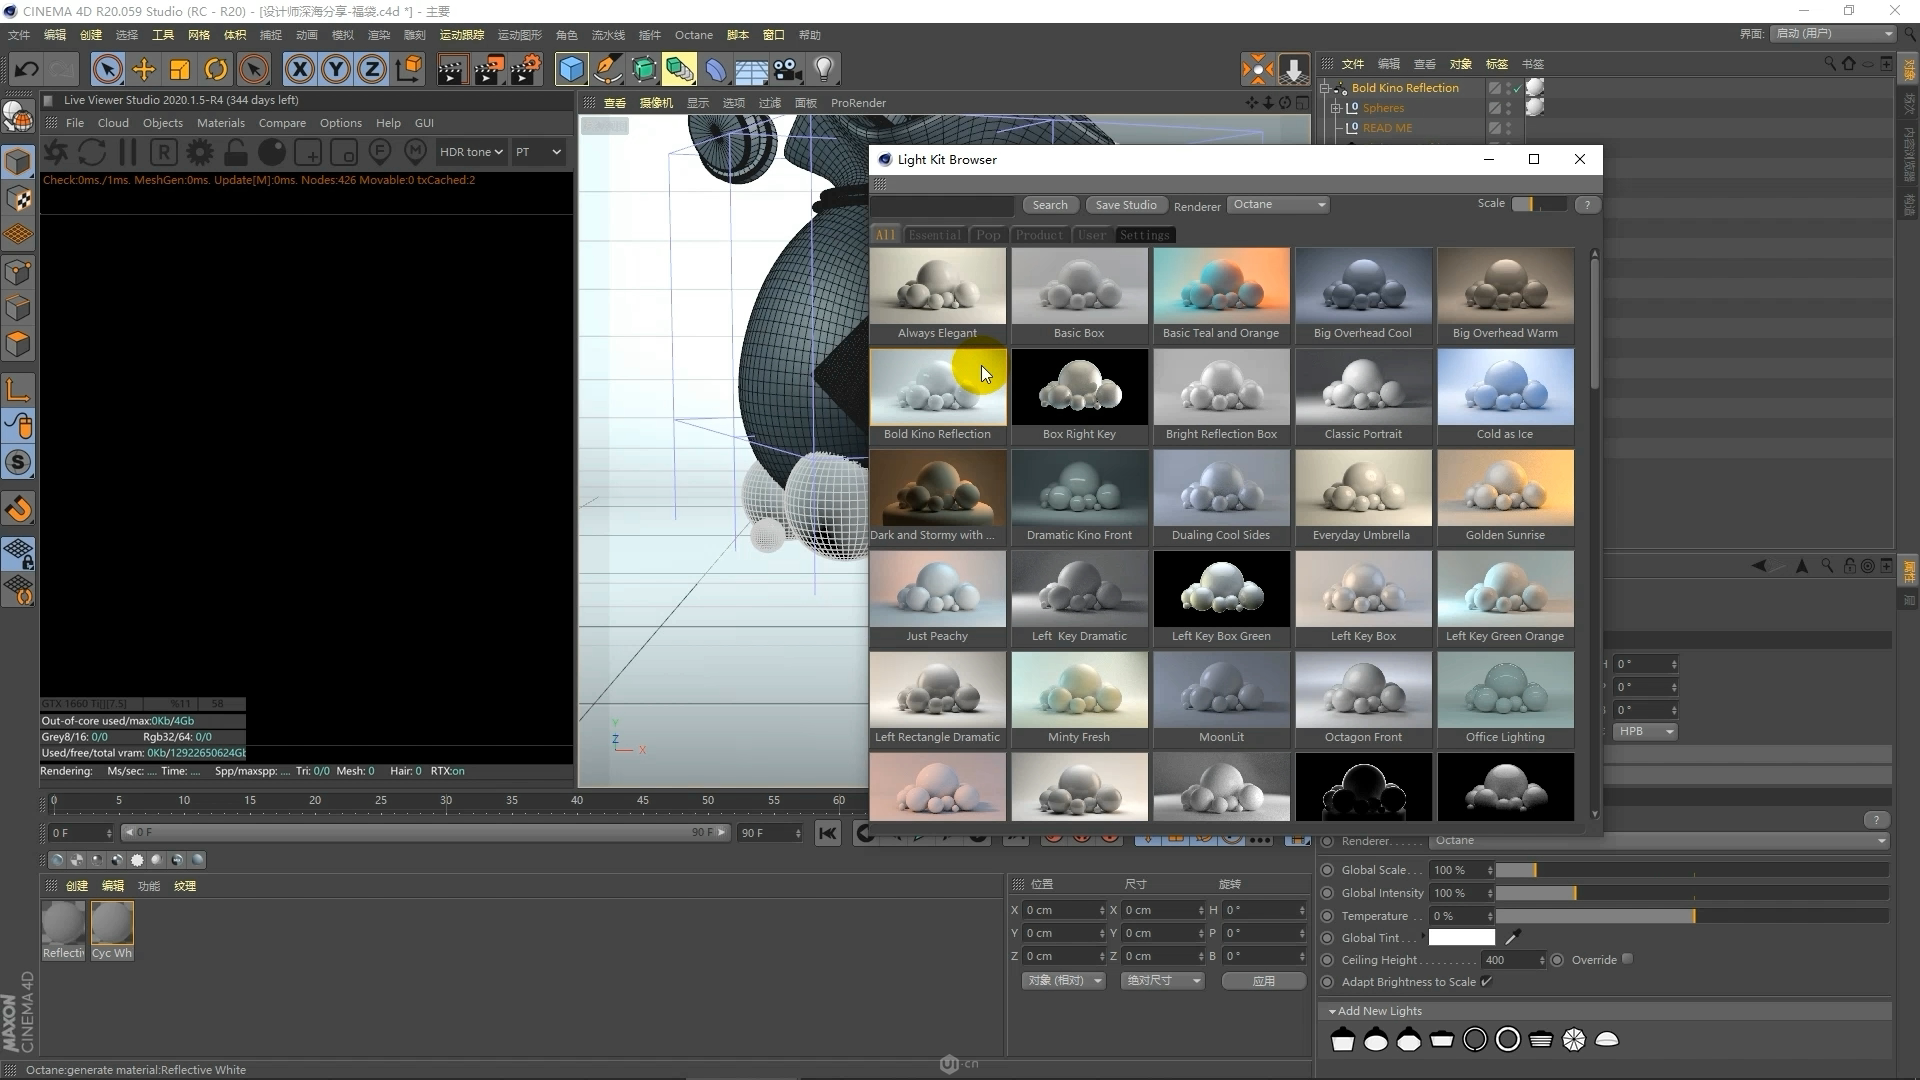This screenshot has height=1080, width=1920.
Task: Toggle Live Viewer lock resolution
Action: pyautogui.click(x=236, y=152)
